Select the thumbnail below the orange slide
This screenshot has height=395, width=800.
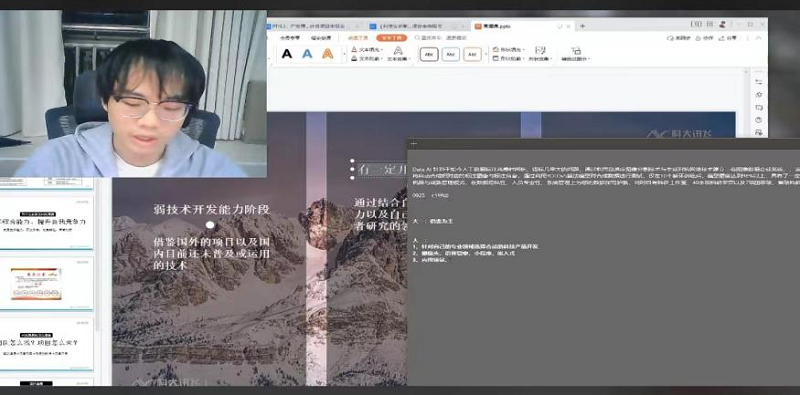pyautogui.click(x=46, y=344)
